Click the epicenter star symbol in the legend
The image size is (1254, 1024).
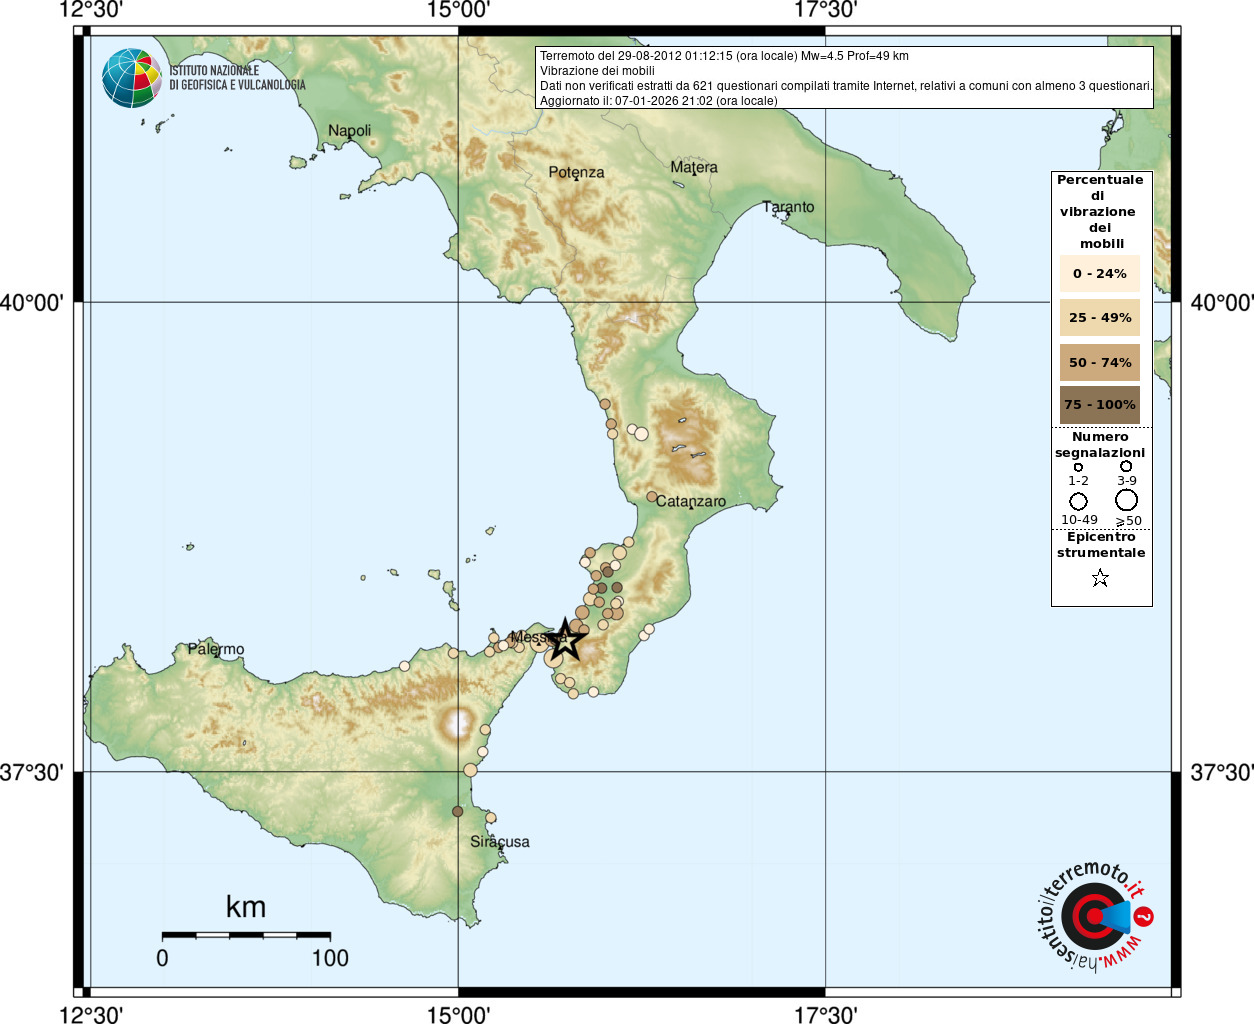(x=1100, y=578)
